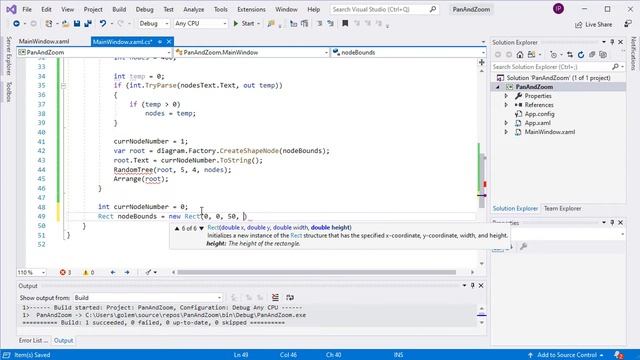Viewport: 640px width, 360px height.
Task: Pin the Solution Explorer panel
Action: tap(612, 42)
